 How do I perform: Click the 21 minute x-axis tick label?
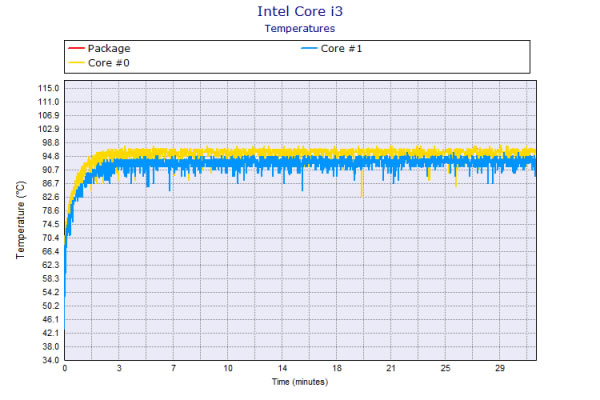click(x=391, y=368)
